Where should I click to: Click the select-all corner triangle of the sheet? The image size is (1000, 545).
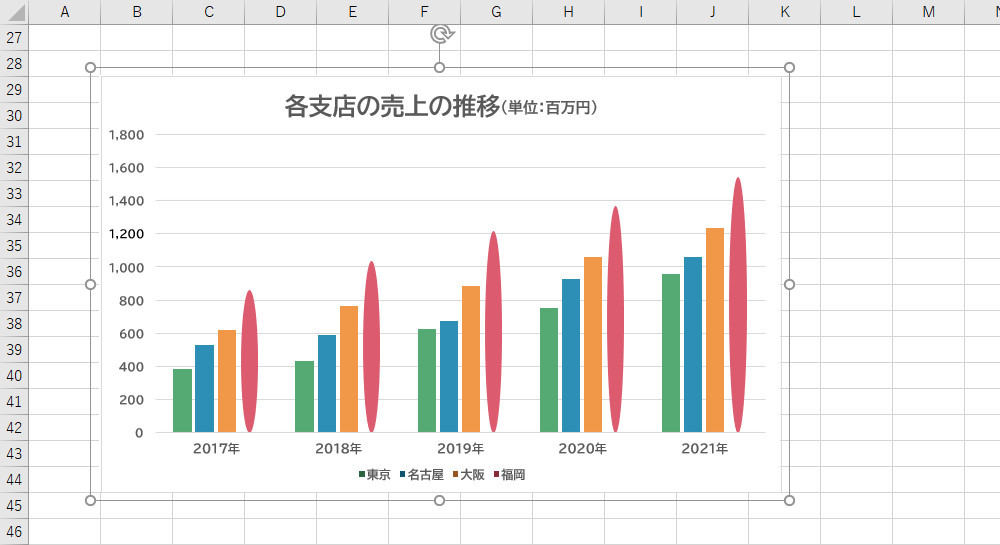(x=15, y=12)
